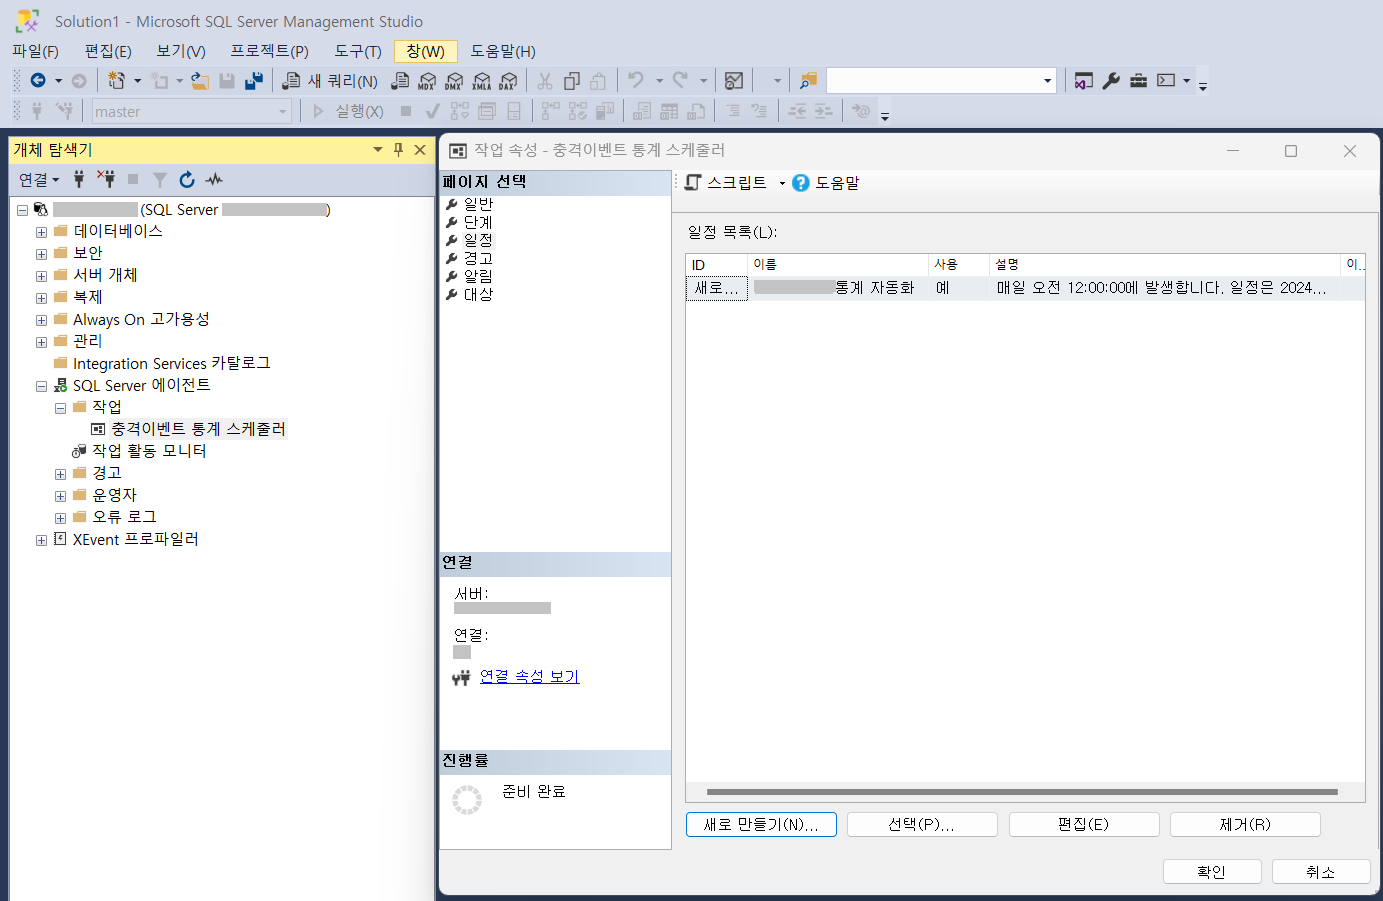
Task: Open the 도움말(H) menu
Action: [x=503, y=51]
